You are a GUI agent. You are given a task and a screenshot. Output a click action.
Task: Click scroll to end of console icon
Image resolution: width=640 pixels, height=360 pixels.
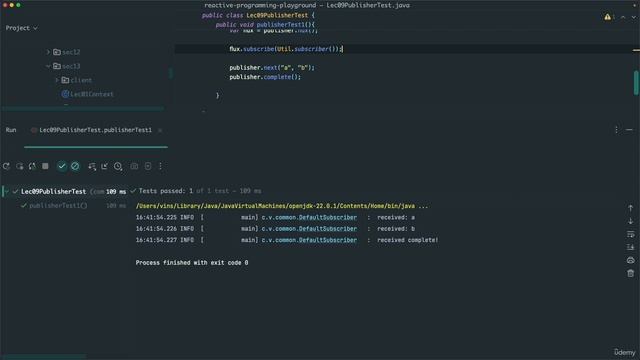pyautogui.click(x=631, y=247)
